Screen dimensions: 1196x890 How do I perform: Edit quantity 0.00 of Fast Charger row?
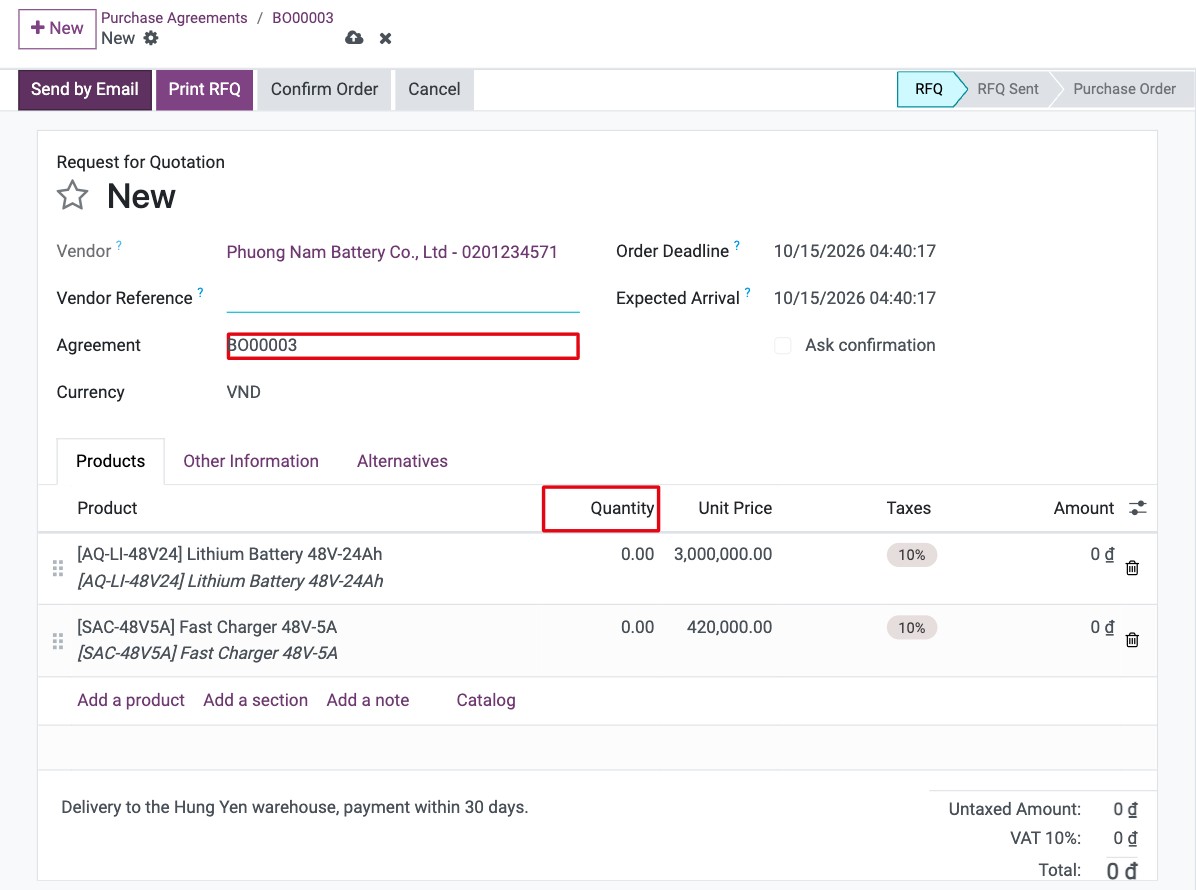pos(637,627)
